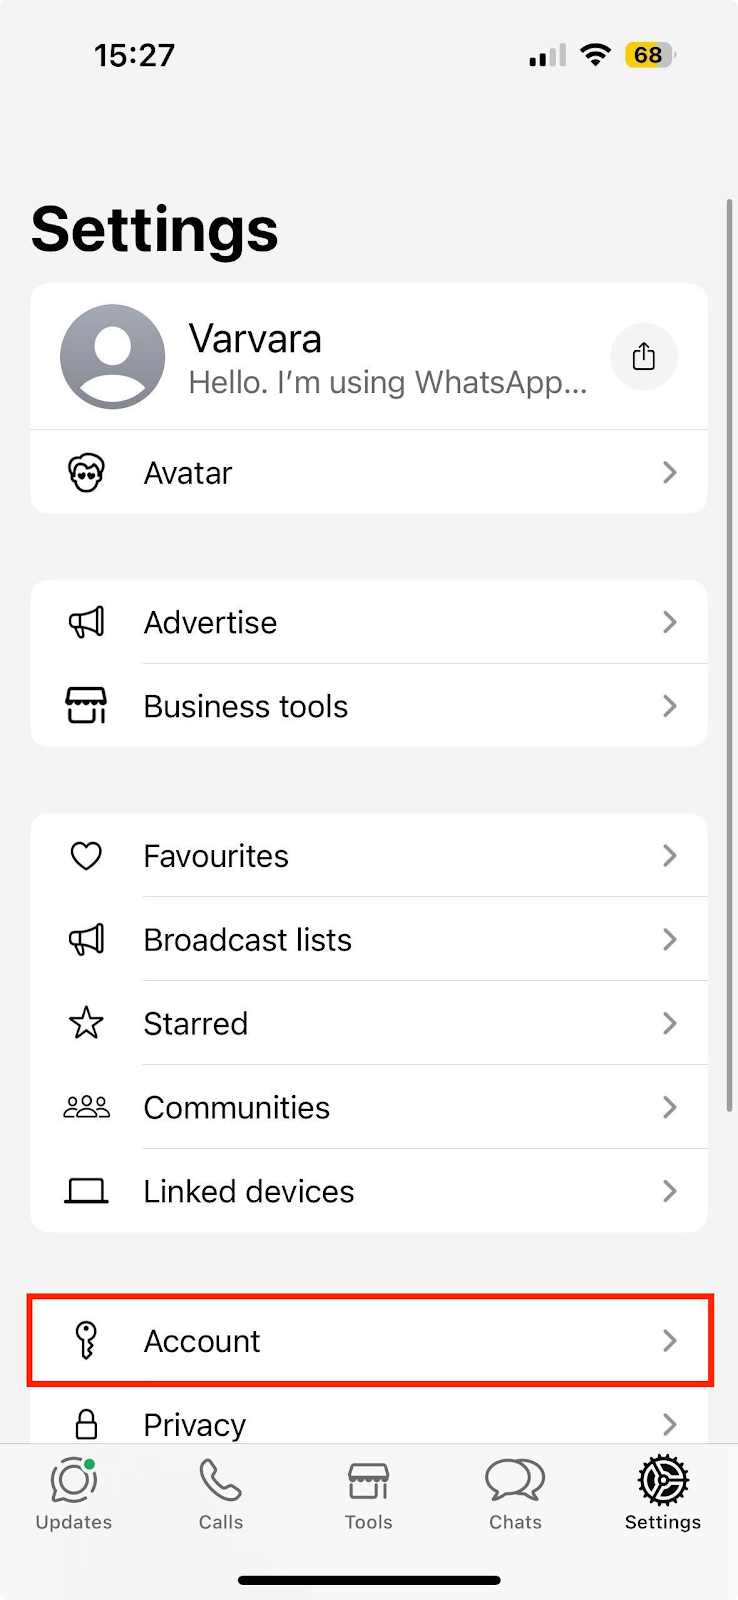Tap the Privacy lock icon

[x=87, y=1423]
